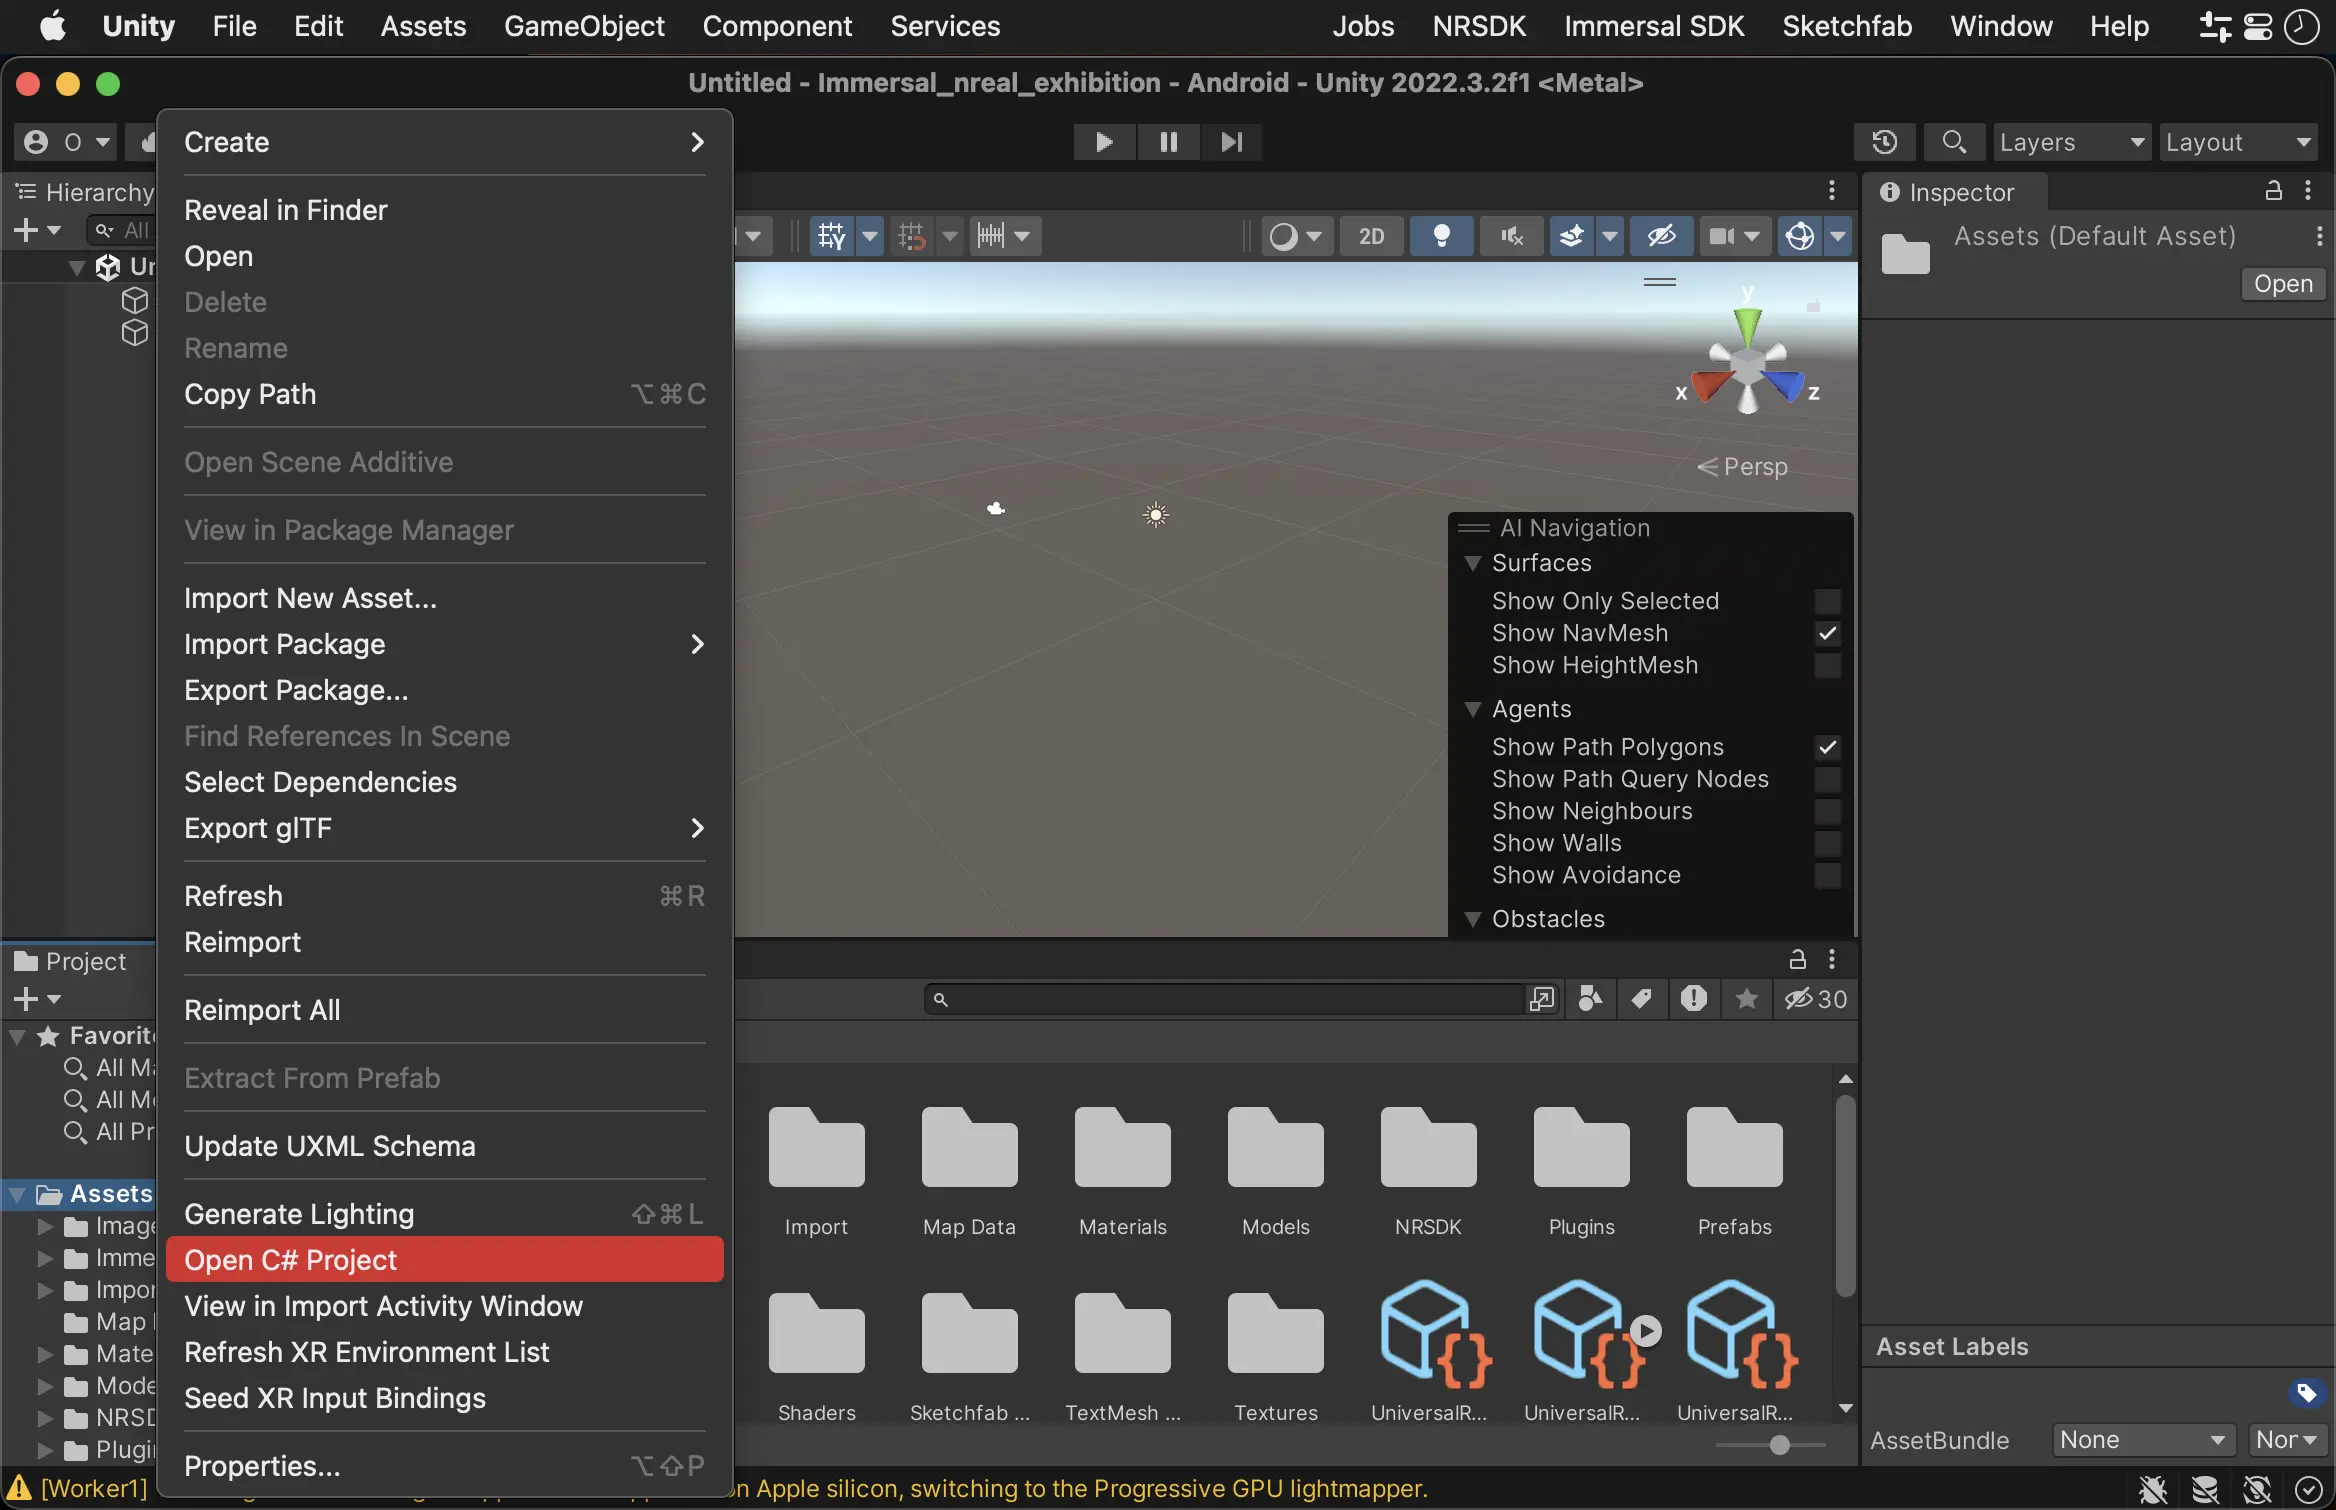The image size is (2336, 1510).
Task: Open the Window menu in menu bar
Action: [x=2001, y=26]
